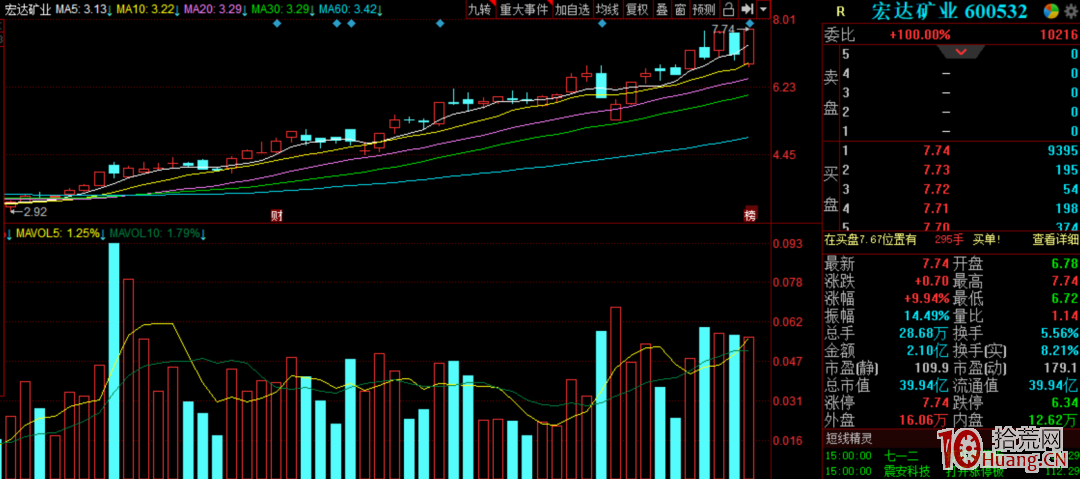Click the 市盈(动) 179.1 value
1080x479 pixels.
point(1062,368)
